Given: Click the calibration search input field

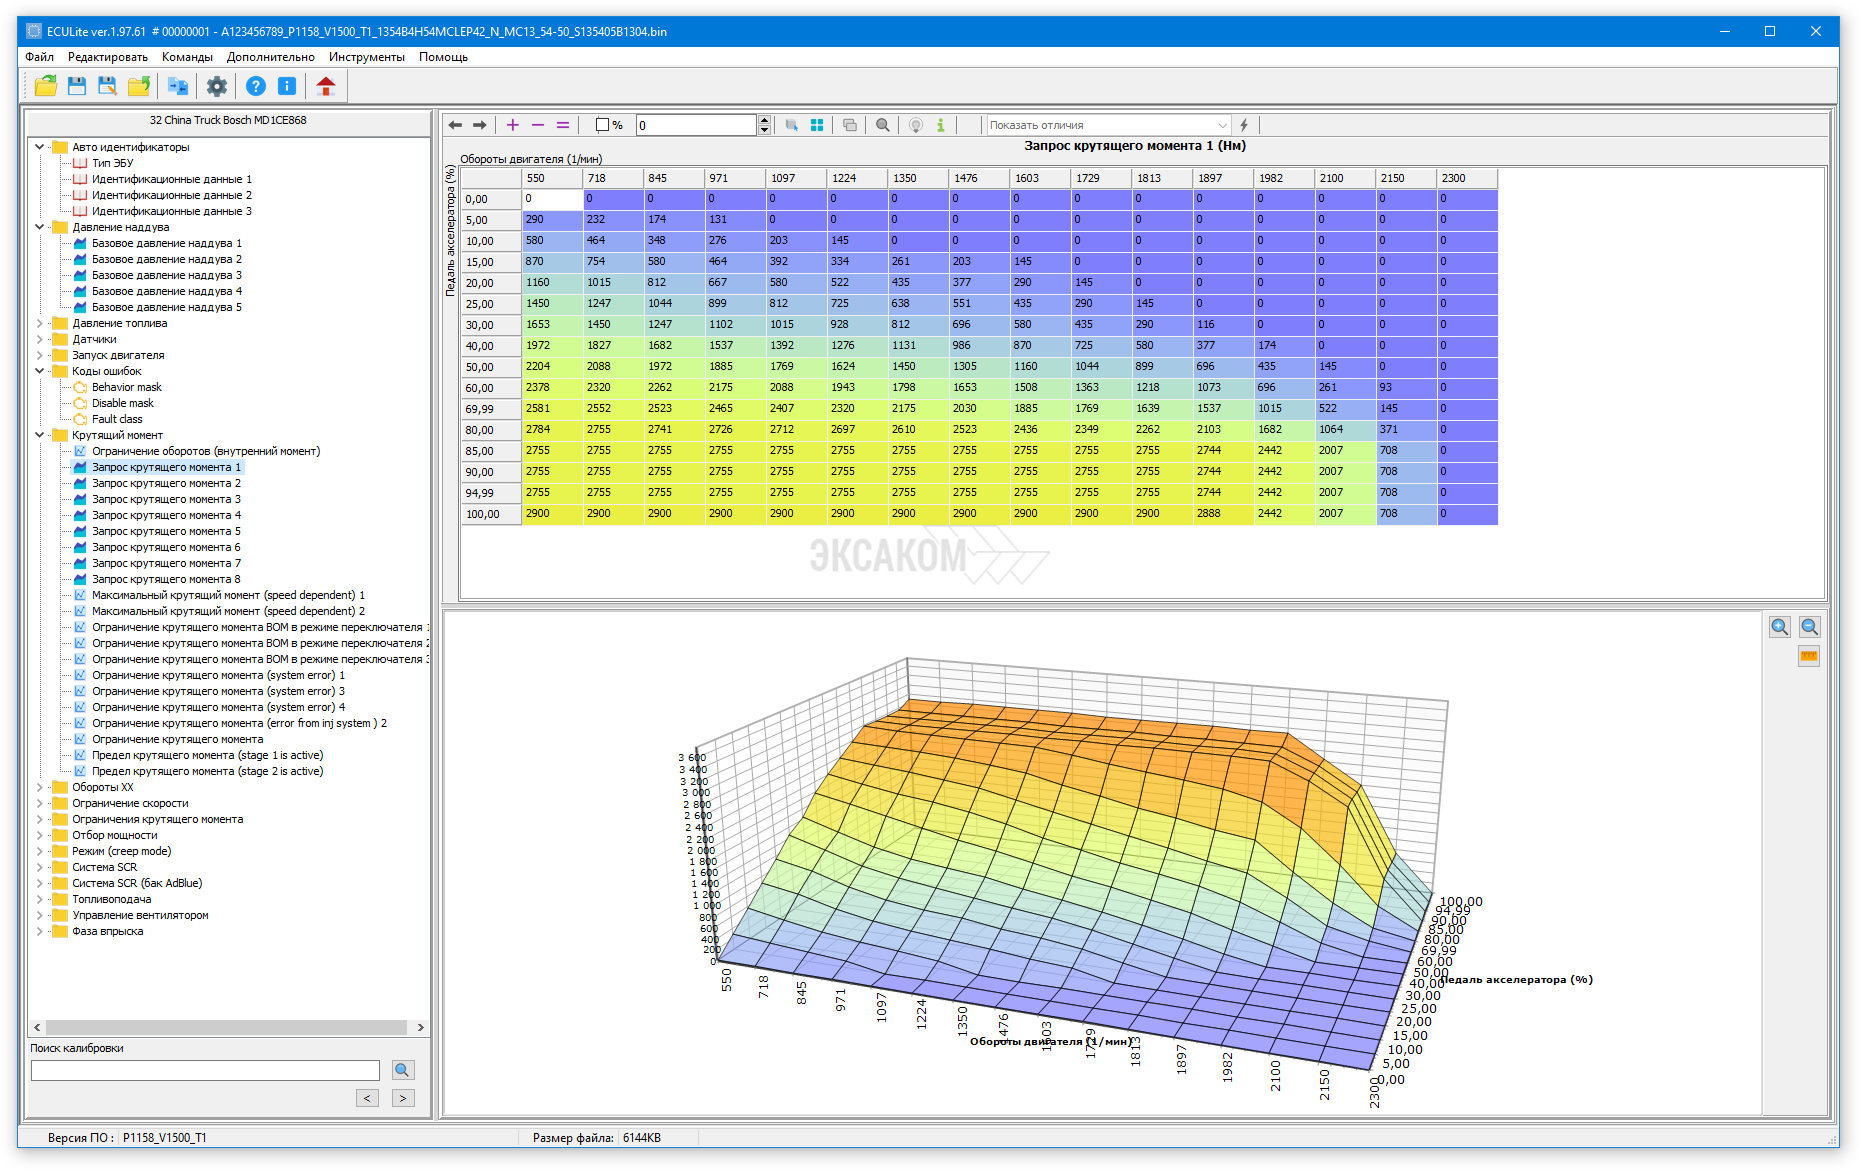Looking at the screenshot, I should pos(205,1070).
